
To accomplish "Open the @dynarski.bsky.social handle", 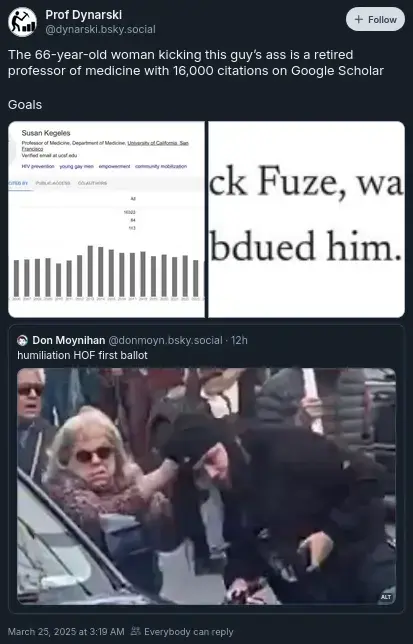I will click(100, 30).
